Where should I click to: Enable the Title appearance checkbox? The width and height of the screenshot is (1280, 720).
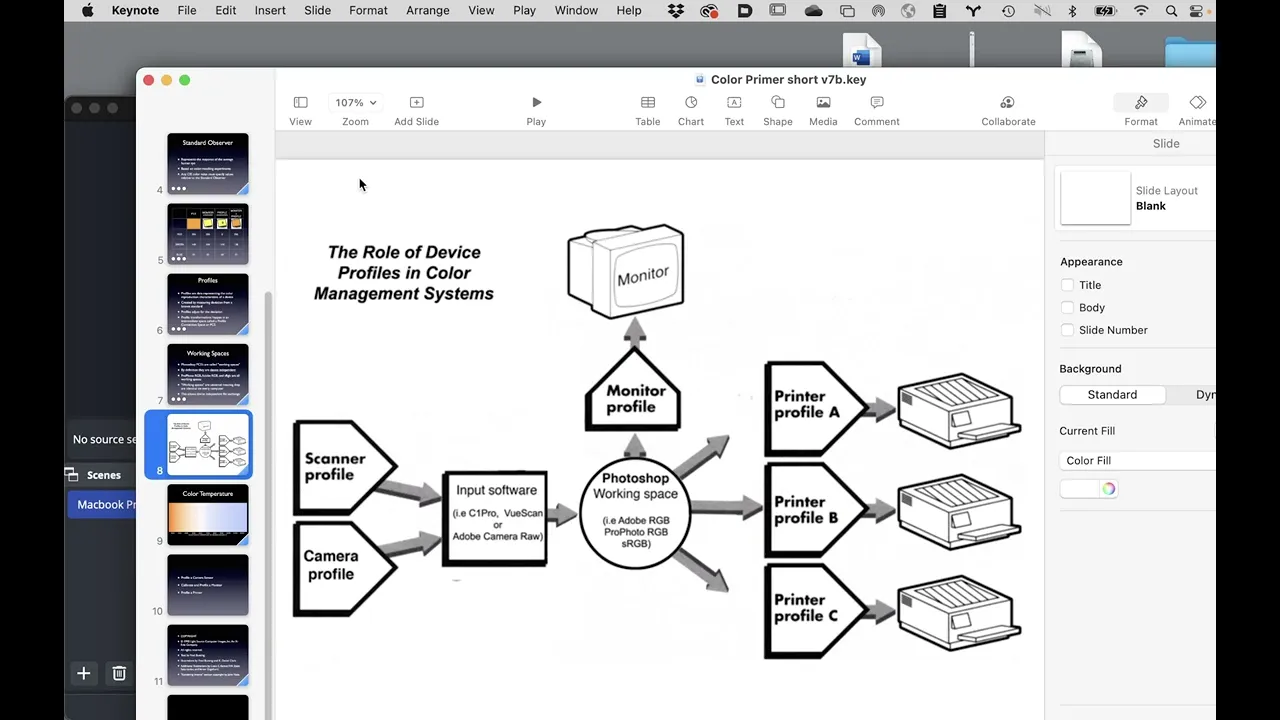1067,285
